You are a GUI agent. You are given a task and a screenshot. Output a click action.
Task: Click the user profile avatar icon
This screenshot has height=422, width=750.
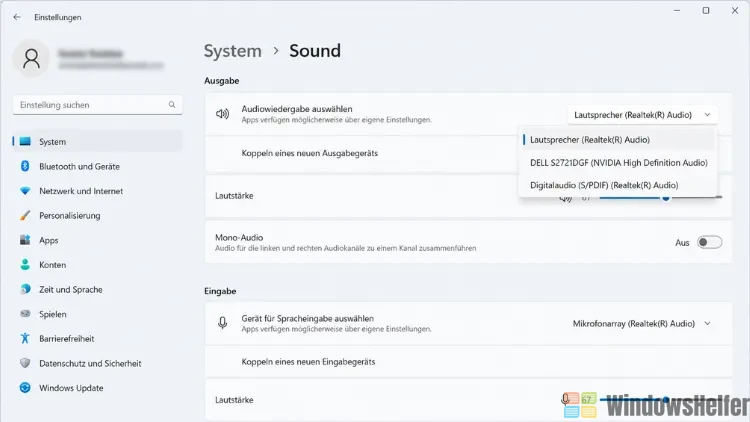click(31, 58)
